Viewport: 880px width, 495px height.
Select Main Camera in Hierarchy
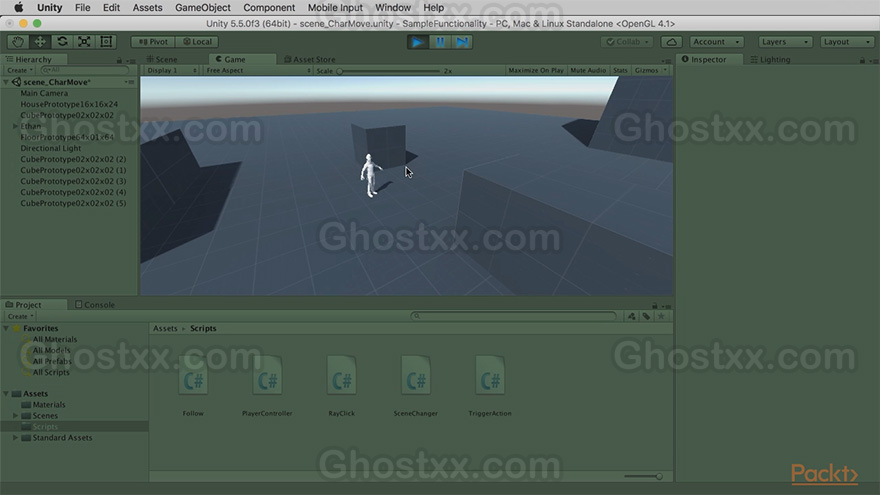click(44, 93)
